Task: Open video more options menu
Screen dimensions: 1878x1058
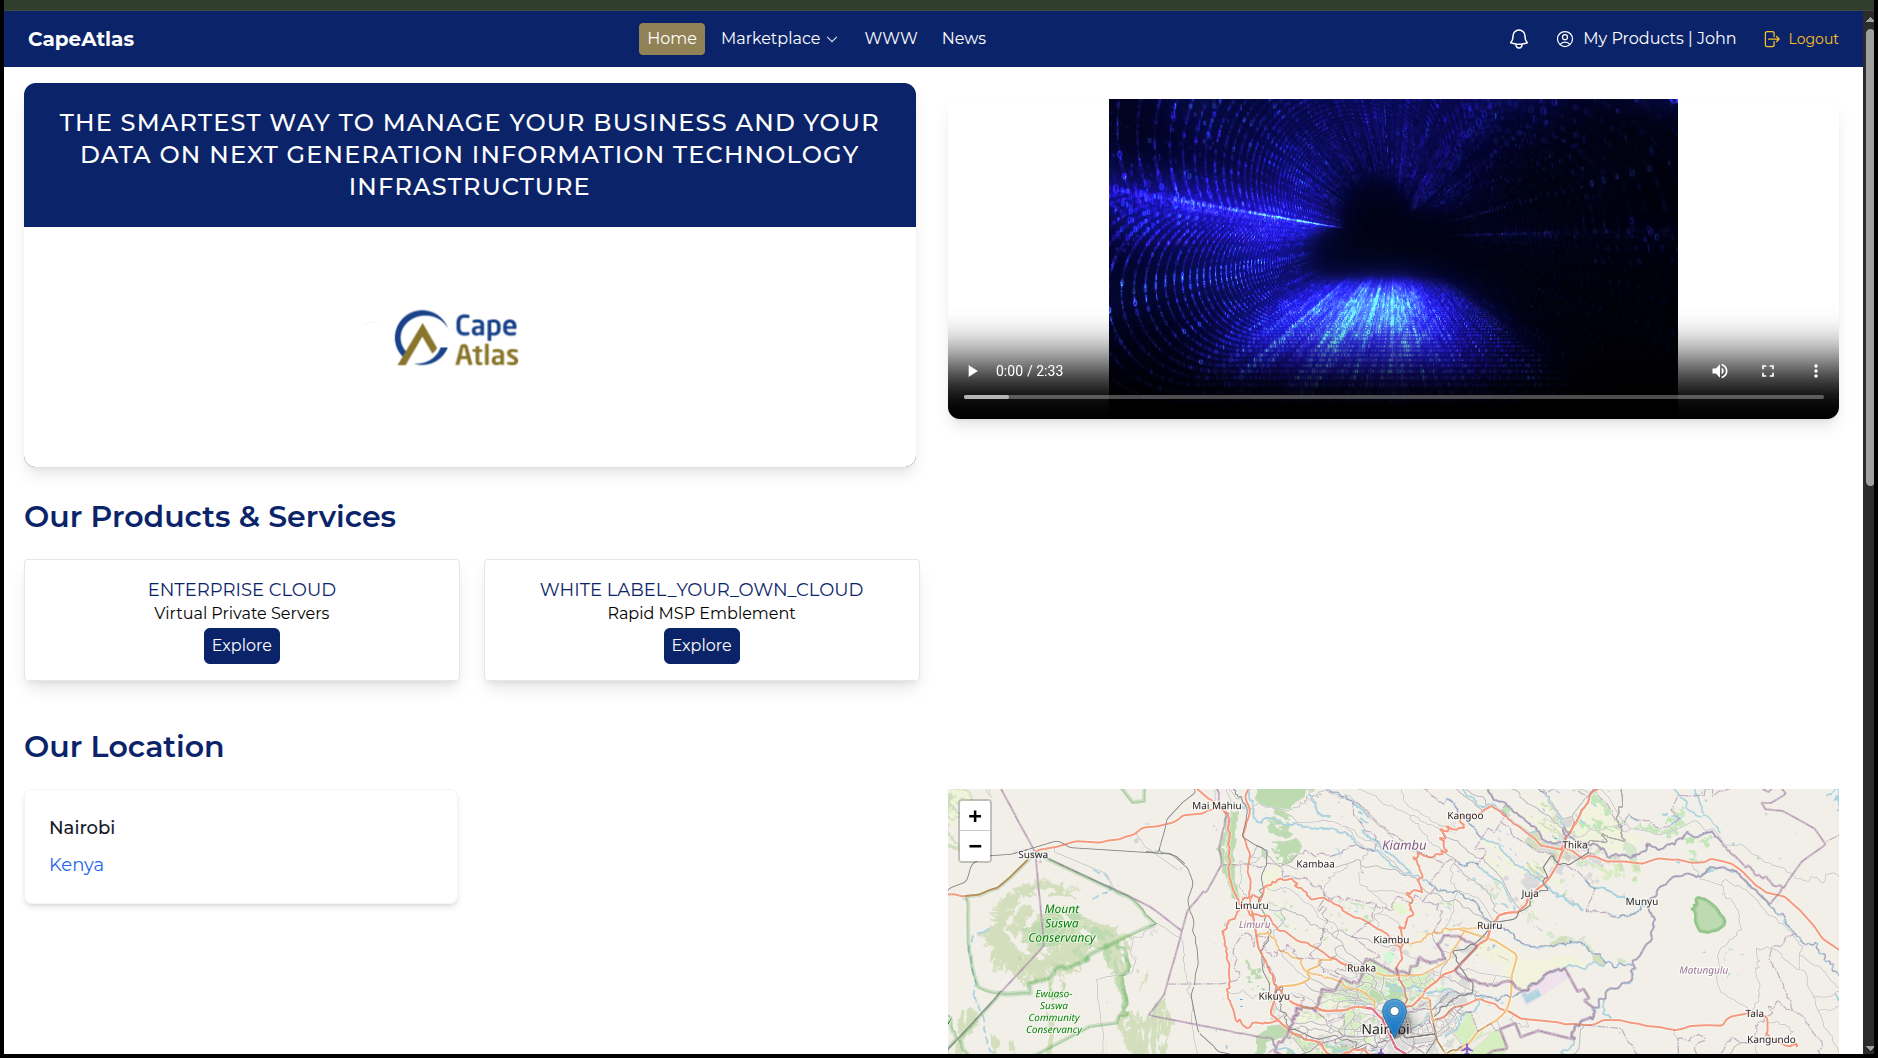Action: (1816, 371)
